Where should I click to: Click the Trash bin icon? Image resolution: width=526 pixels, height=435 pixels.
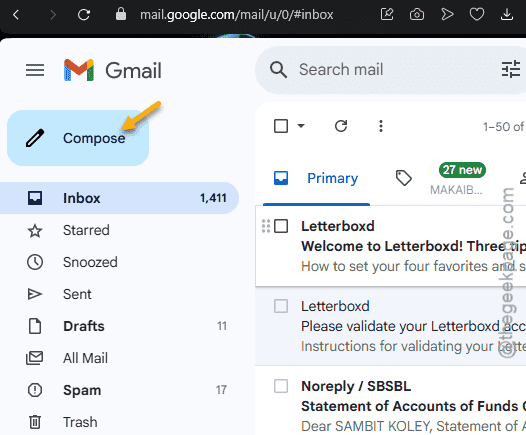[x=35, y=422]
